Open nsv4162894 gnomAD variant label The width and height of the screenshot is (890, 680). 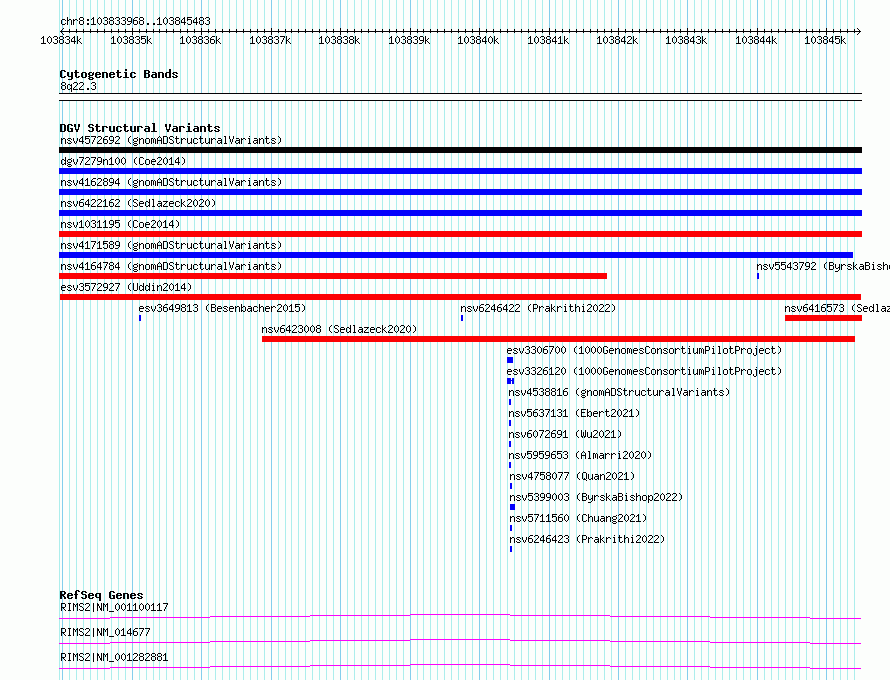coord(171,182)
